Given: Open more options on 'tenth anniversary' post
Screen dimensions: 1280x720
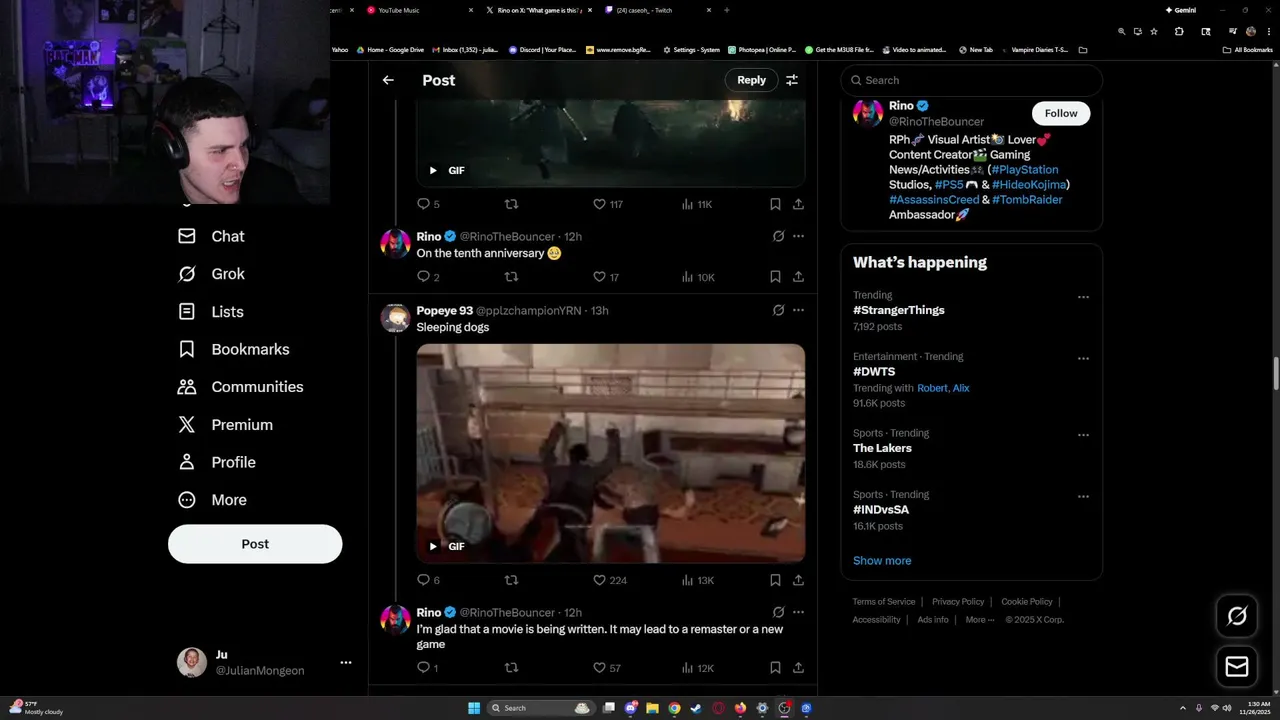Looking at the screenshot, I should click(798, 236).
